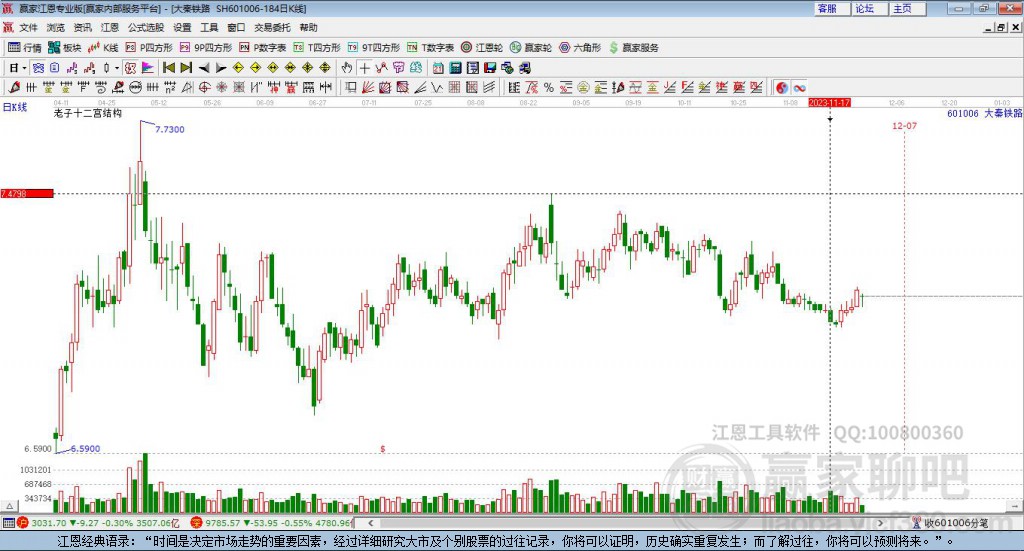Screen dimensions: 1024x551
Task: Open the 9T四方形 tool
Action: point(374,48)
